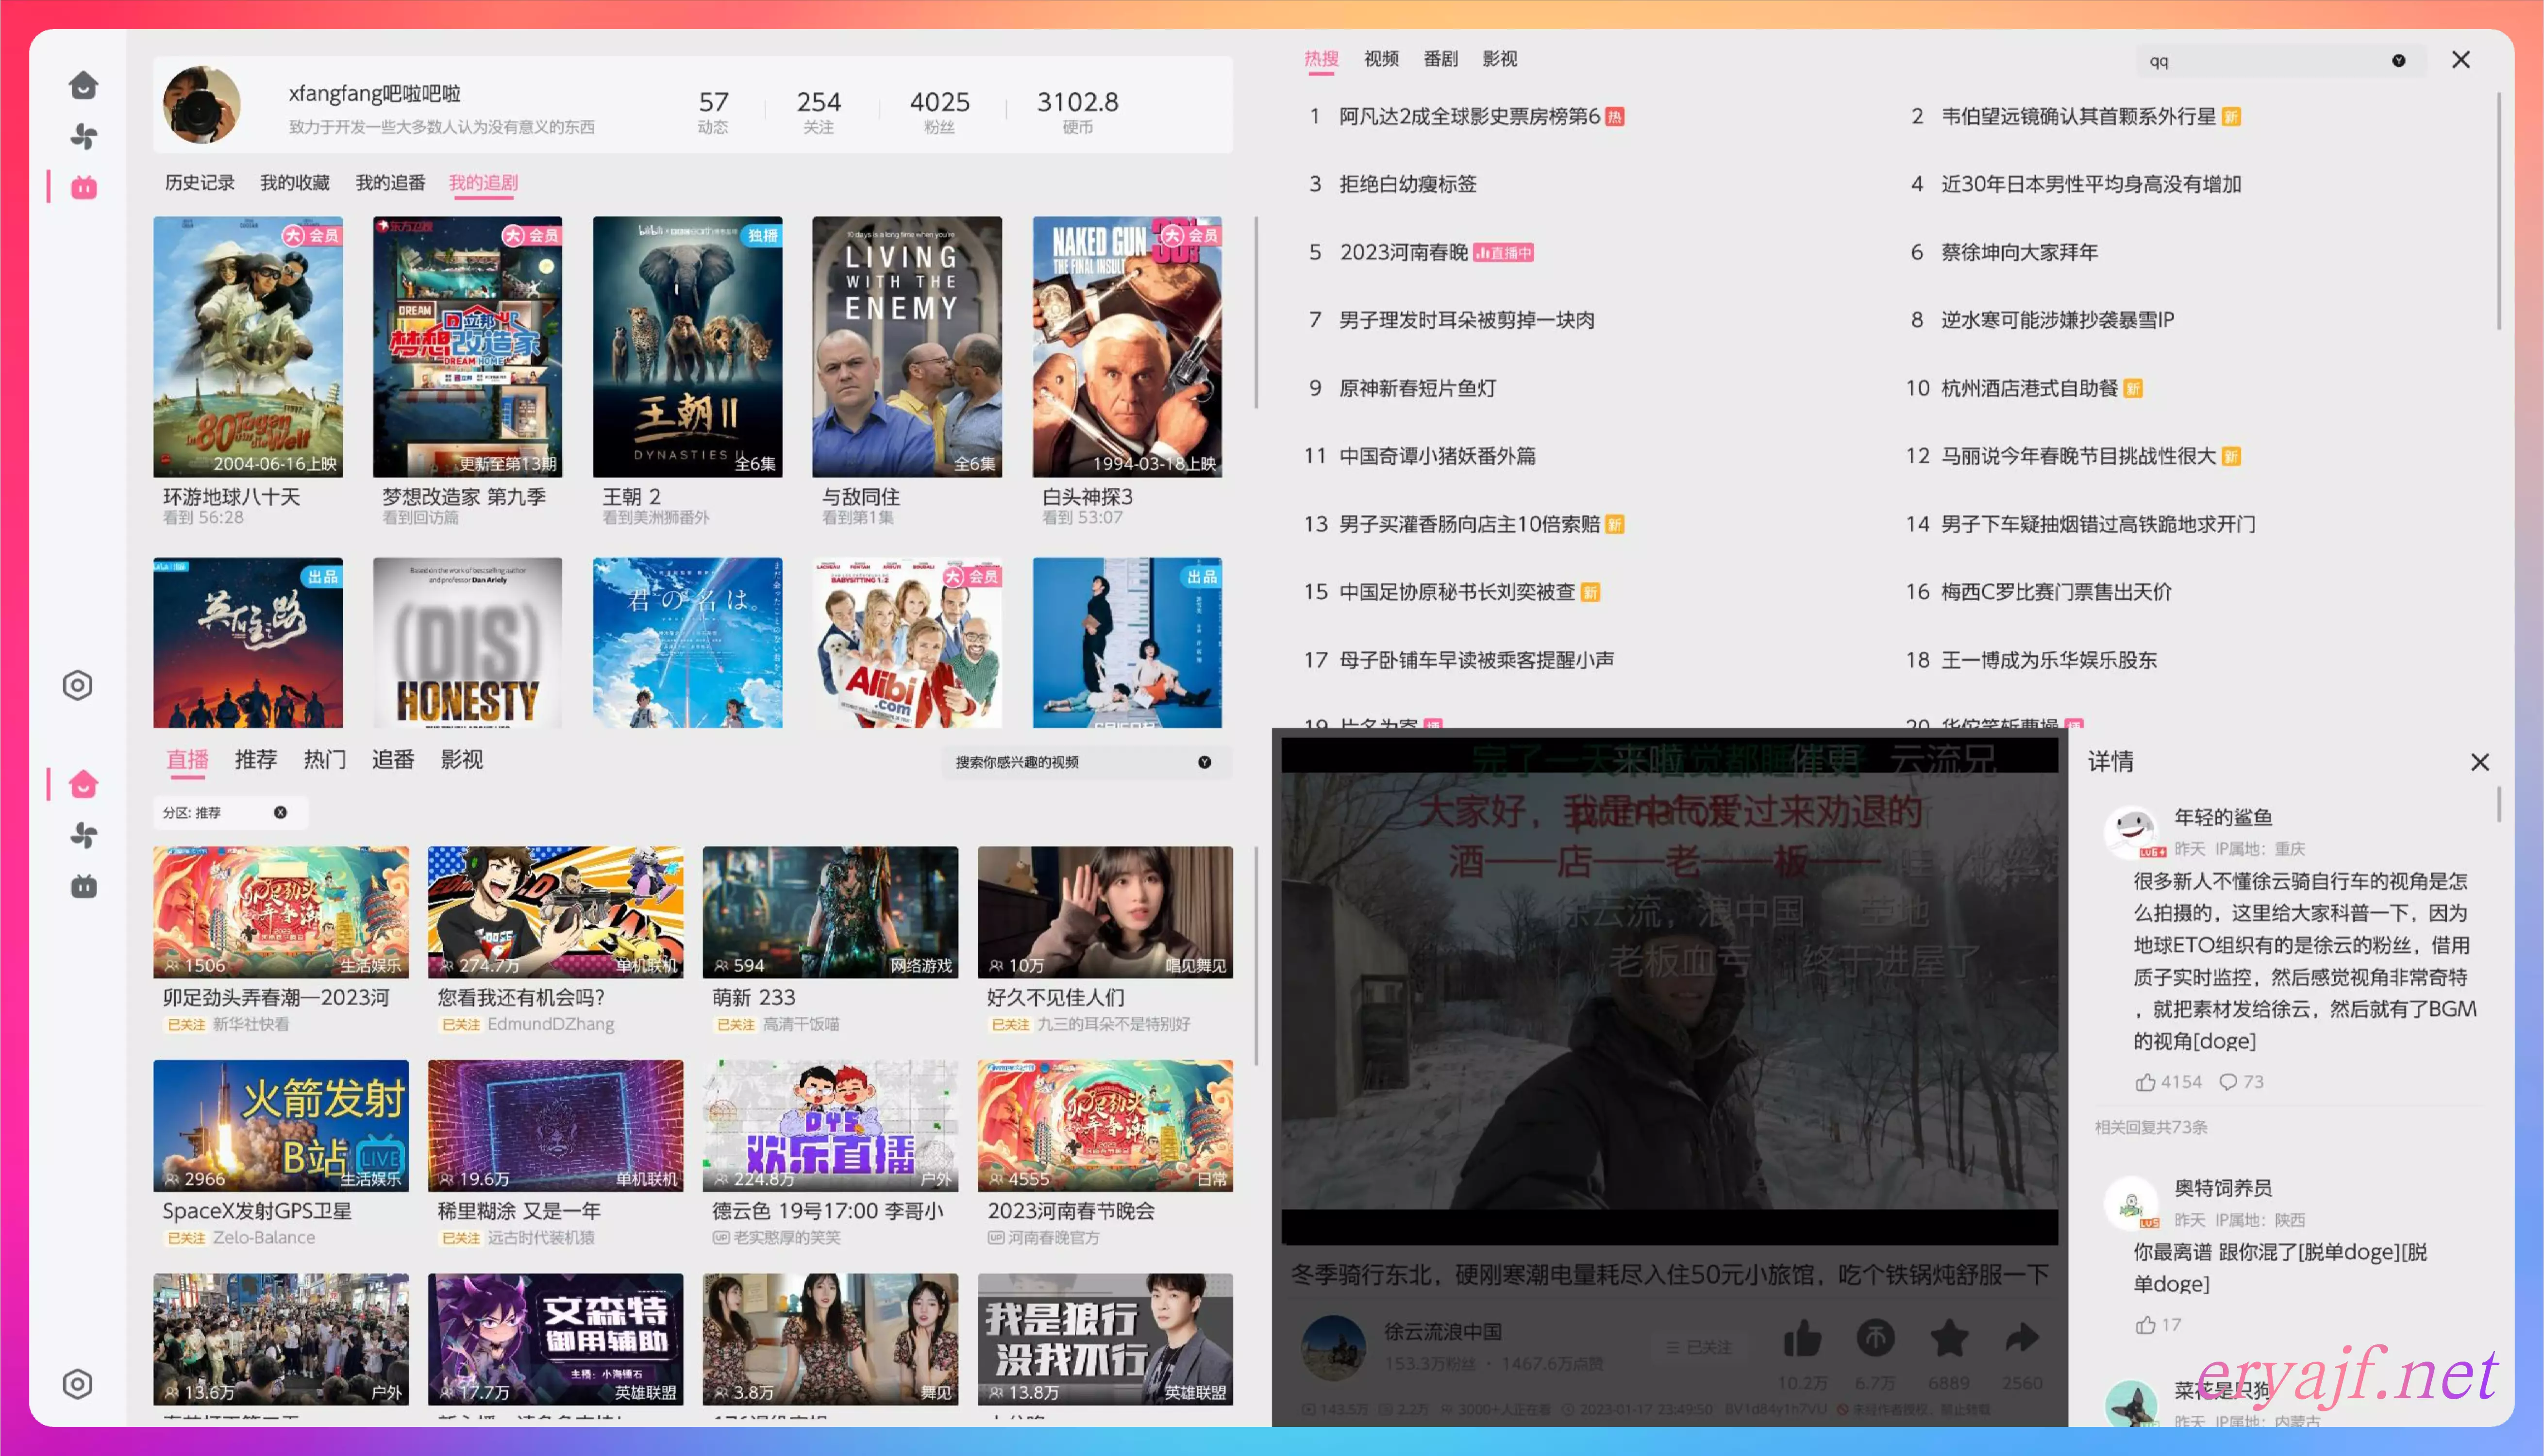Open 徐云流浪中国 uploader avatar
Viewport: 2544px width, 1456px height.
1333,1347
